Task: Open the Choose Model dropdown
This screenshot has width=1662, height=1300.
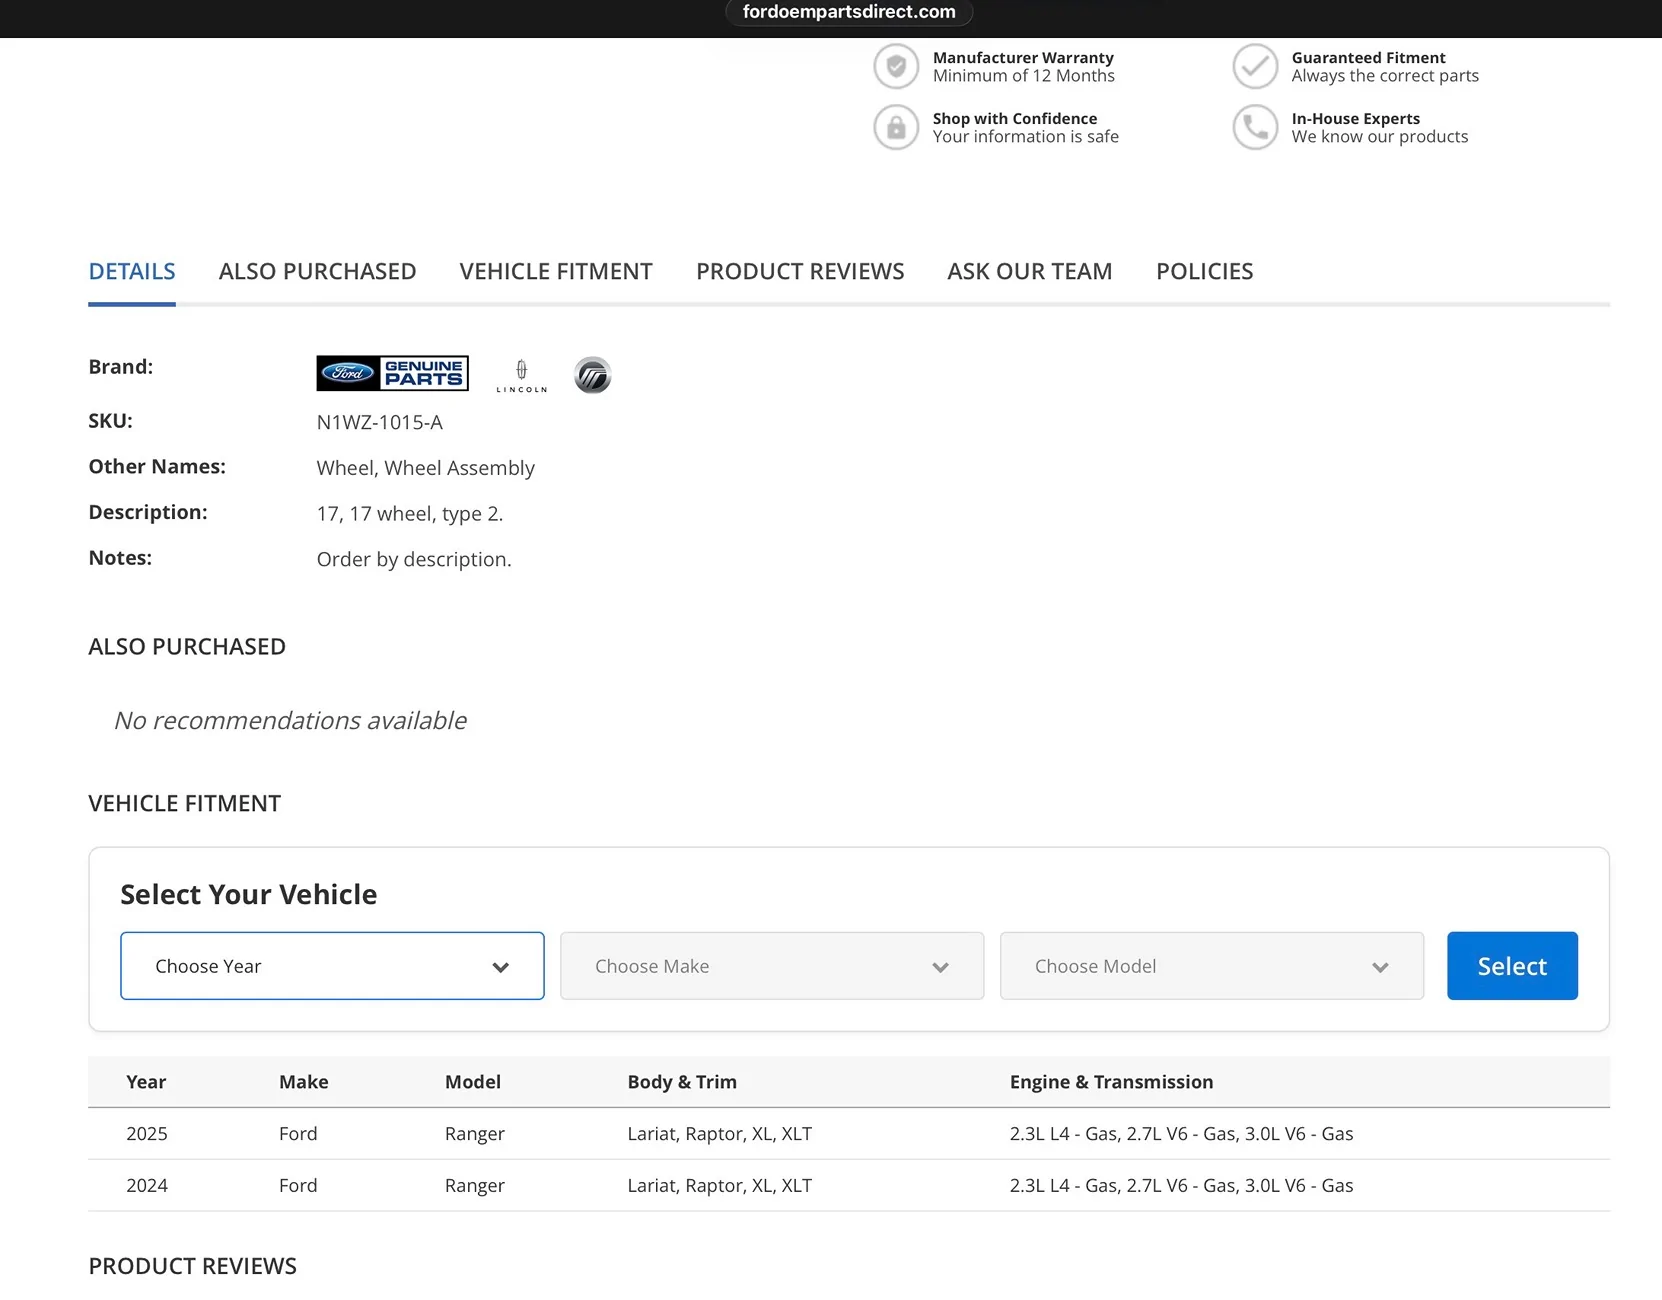Action: click(1212, 966)
